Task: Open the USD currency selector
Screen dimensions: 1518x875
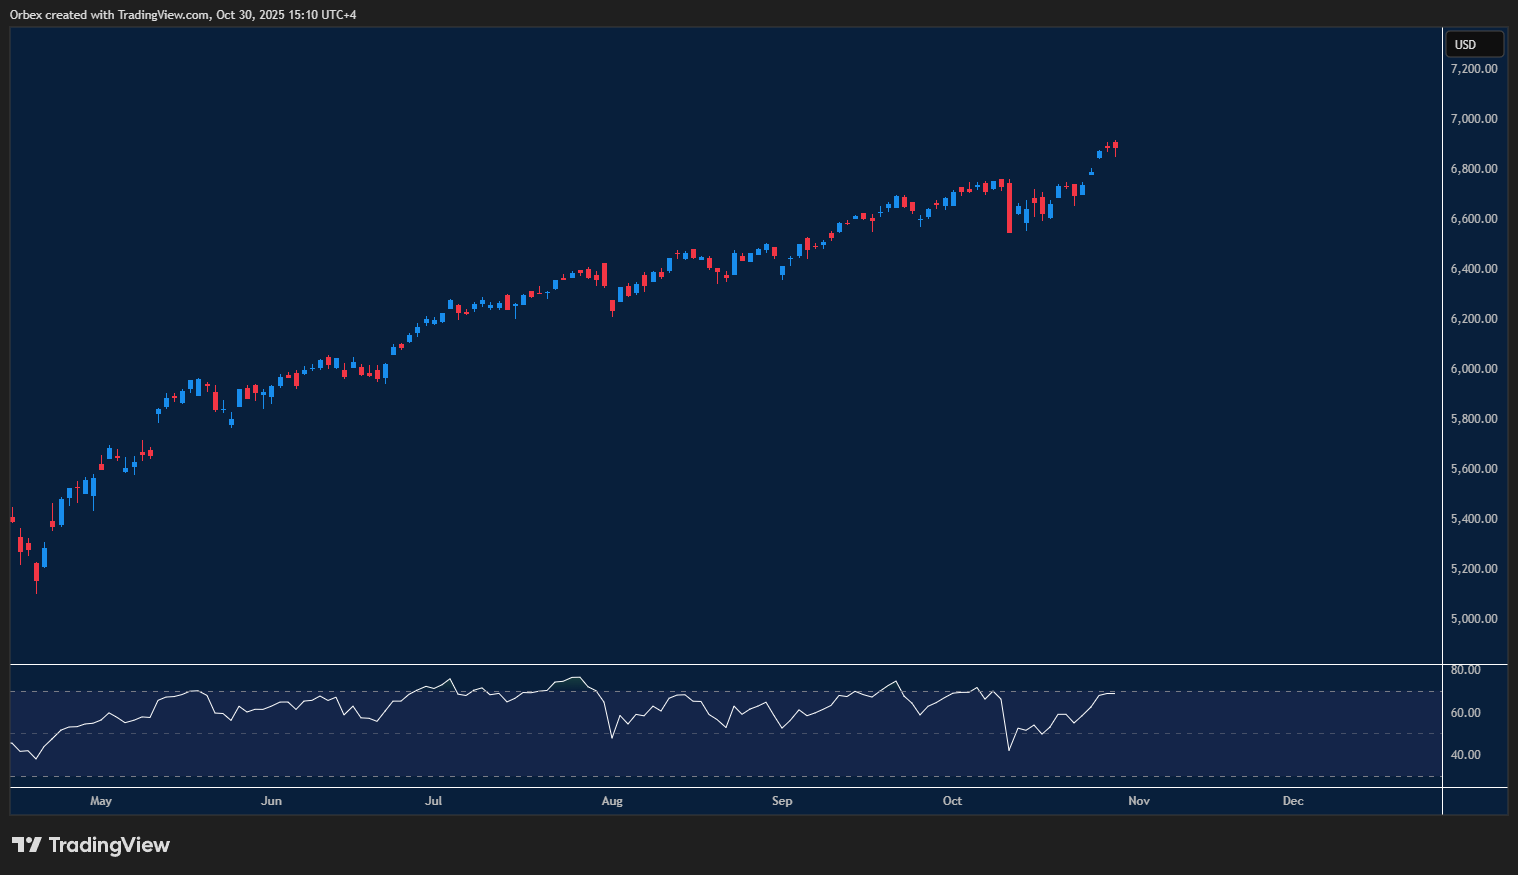Action: (x=1474, y=44)
